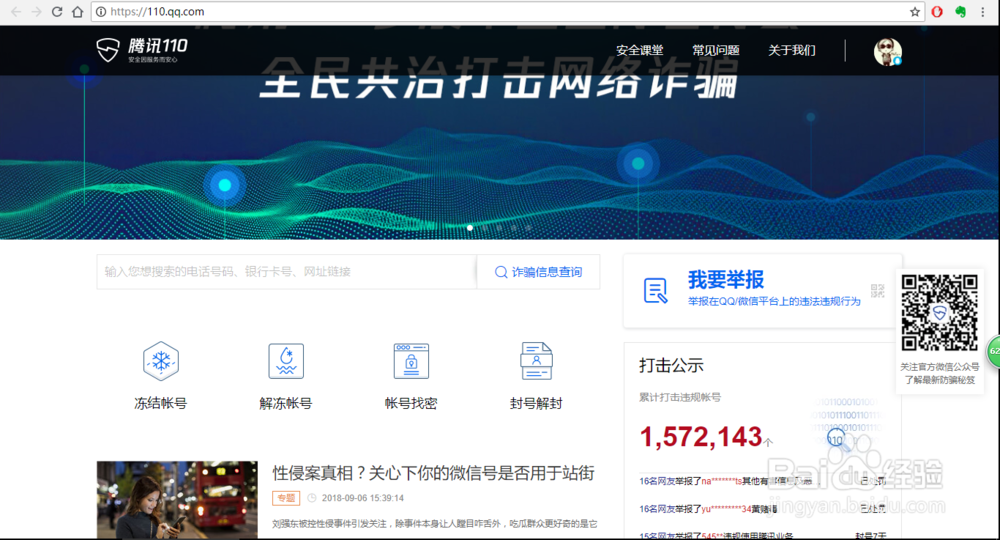The width and height of the screenshot is (1000, 540).
Task: Click the 我要举报 report document icon
Action: point(656,290)
